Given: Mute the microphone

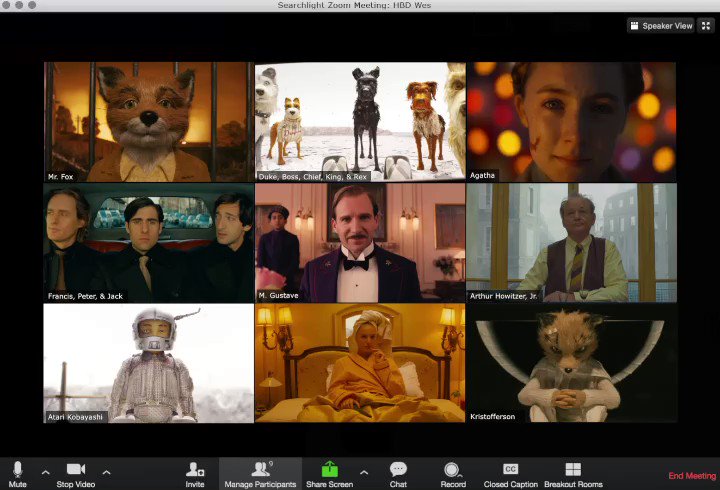Looking at the screenshot, I should coord(17,475).
